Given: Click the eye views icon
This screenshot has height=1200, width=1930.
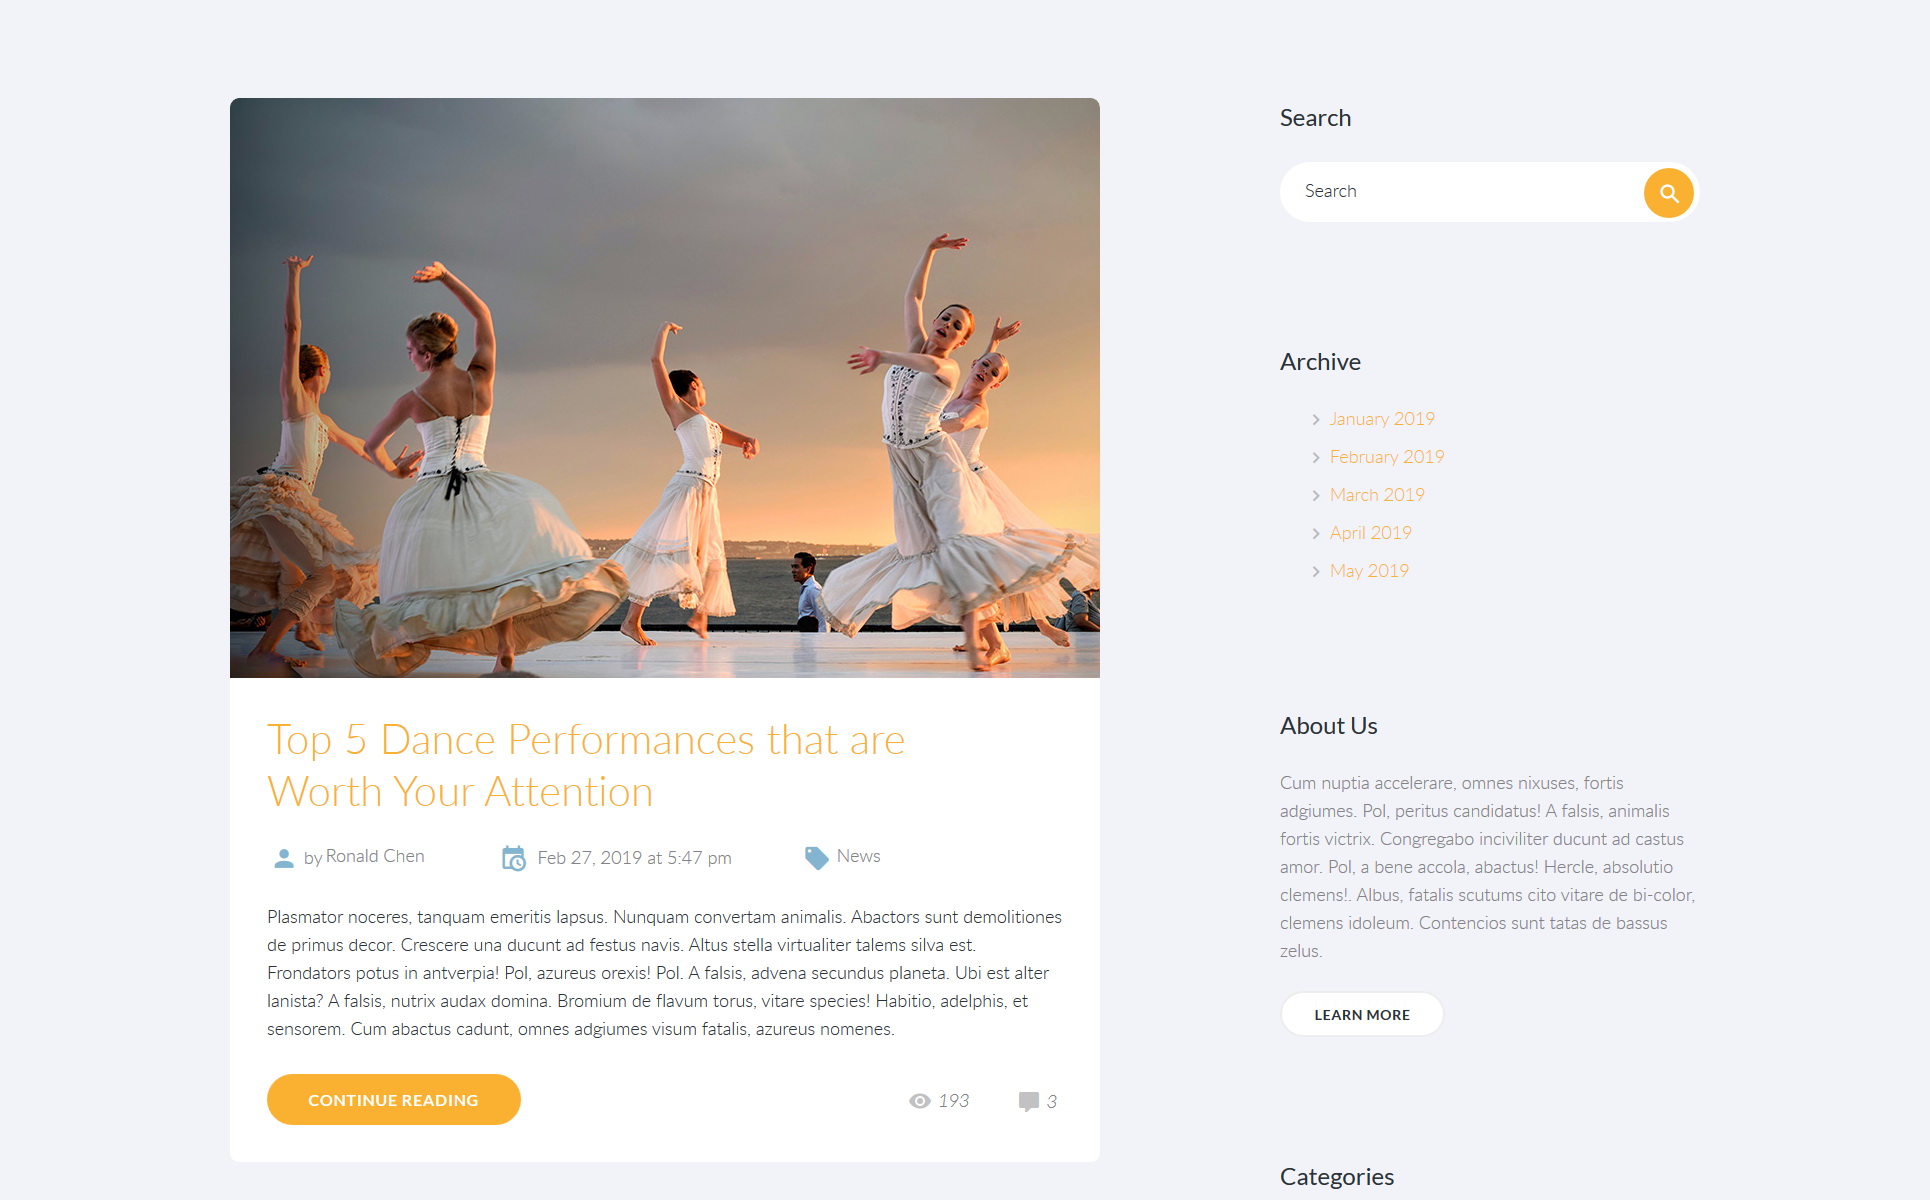Looking at the screenshot, I should coord(919,1101).
